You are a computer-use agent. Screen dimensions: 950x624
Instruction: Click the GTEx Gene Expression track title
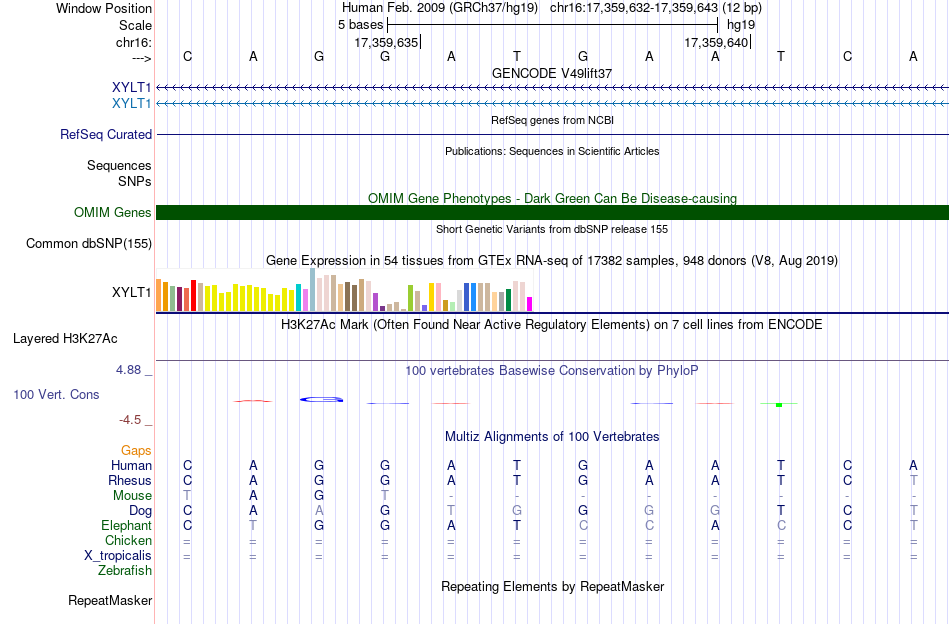(552, 261)
